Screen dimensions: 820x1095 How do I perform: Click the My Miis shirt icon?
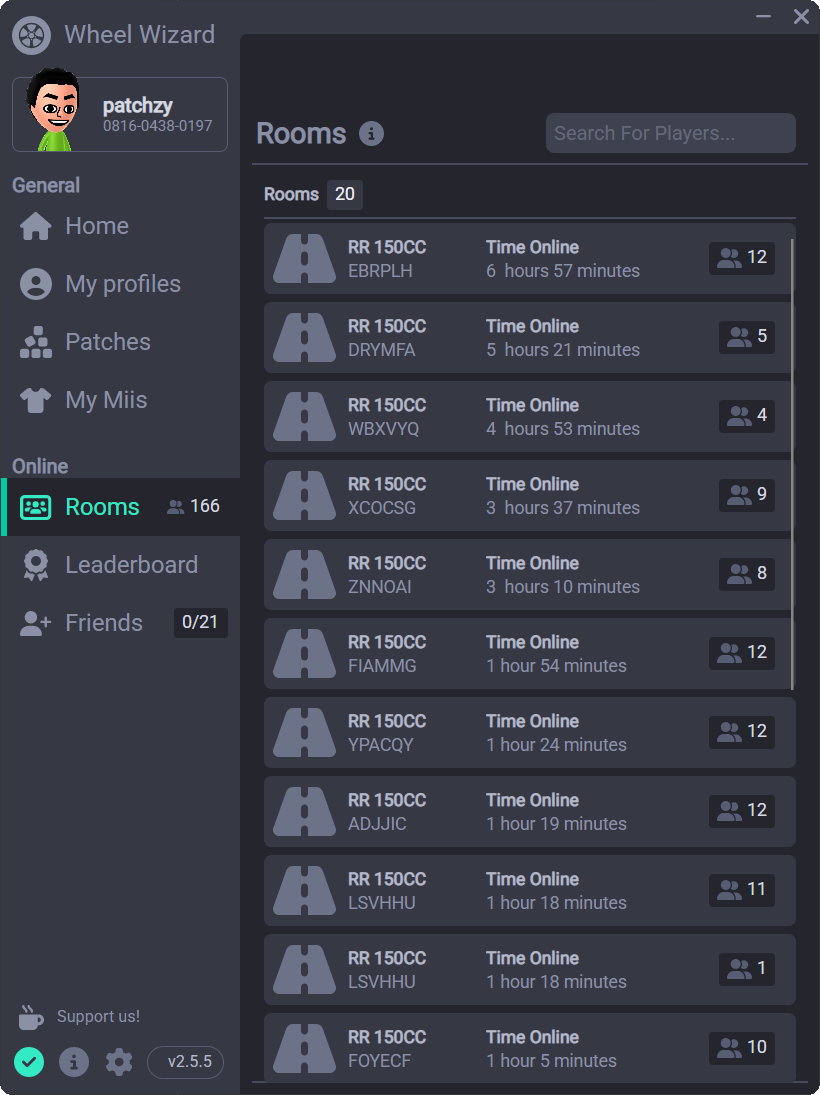point(36,400)
